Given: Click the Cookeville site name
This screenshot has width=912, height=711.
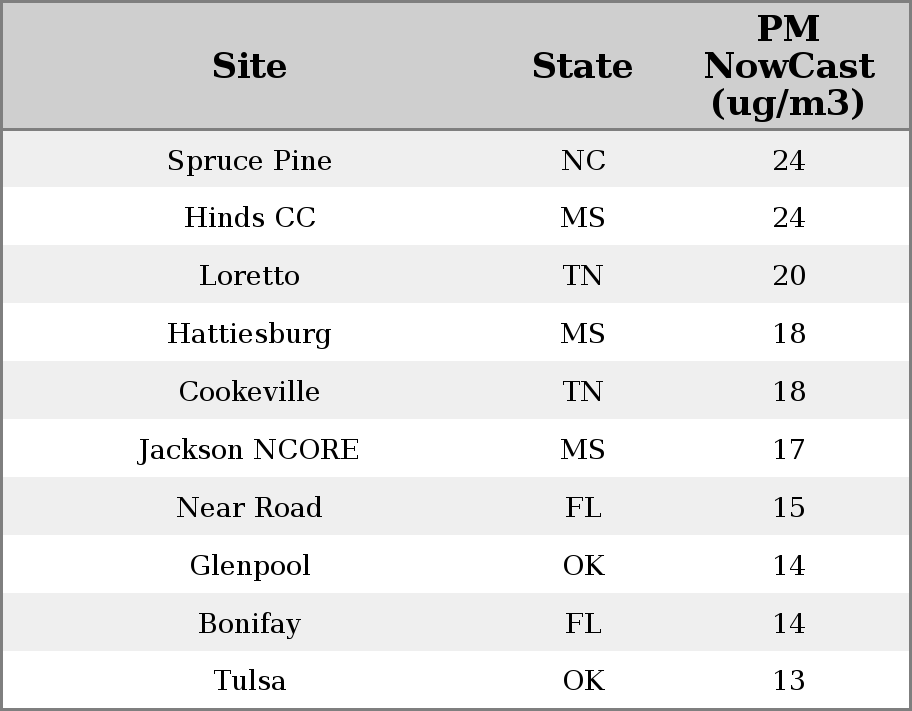Looking at the screenshot, I should coord(249,391).
